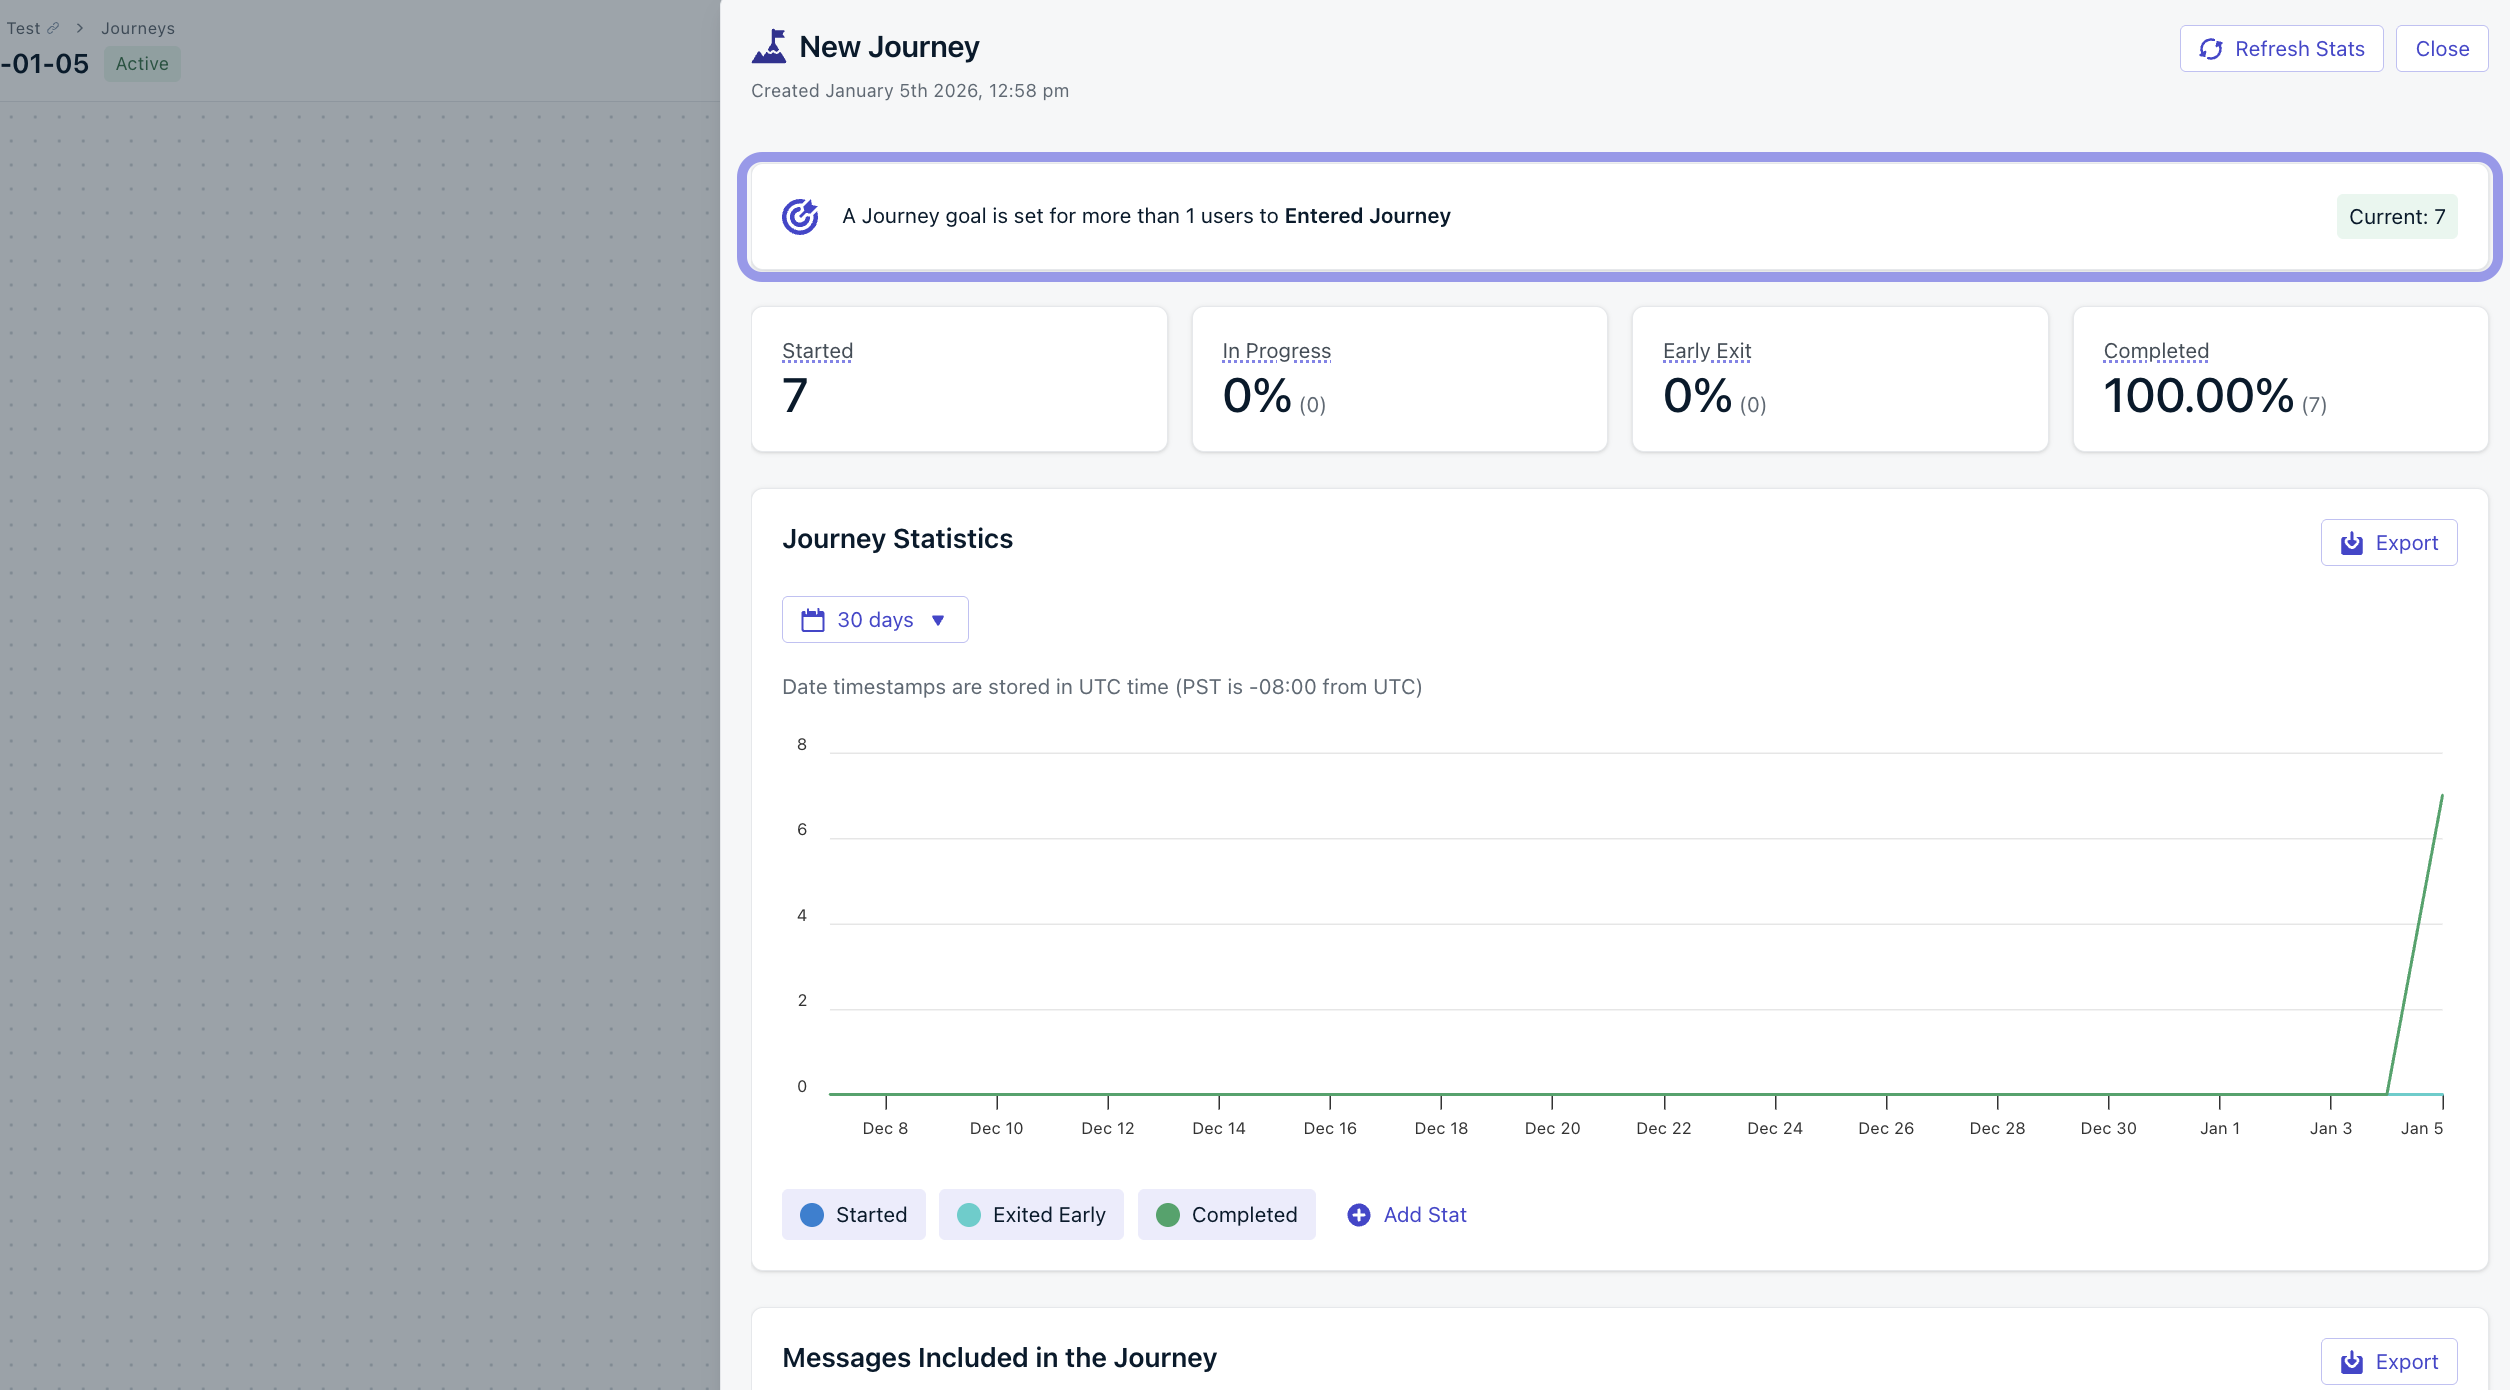Image resolution: width=2510 pixels, height=1390 pixels.
Task: Expand the breadcrumb chevron after Test
Action: click(78, 27)
